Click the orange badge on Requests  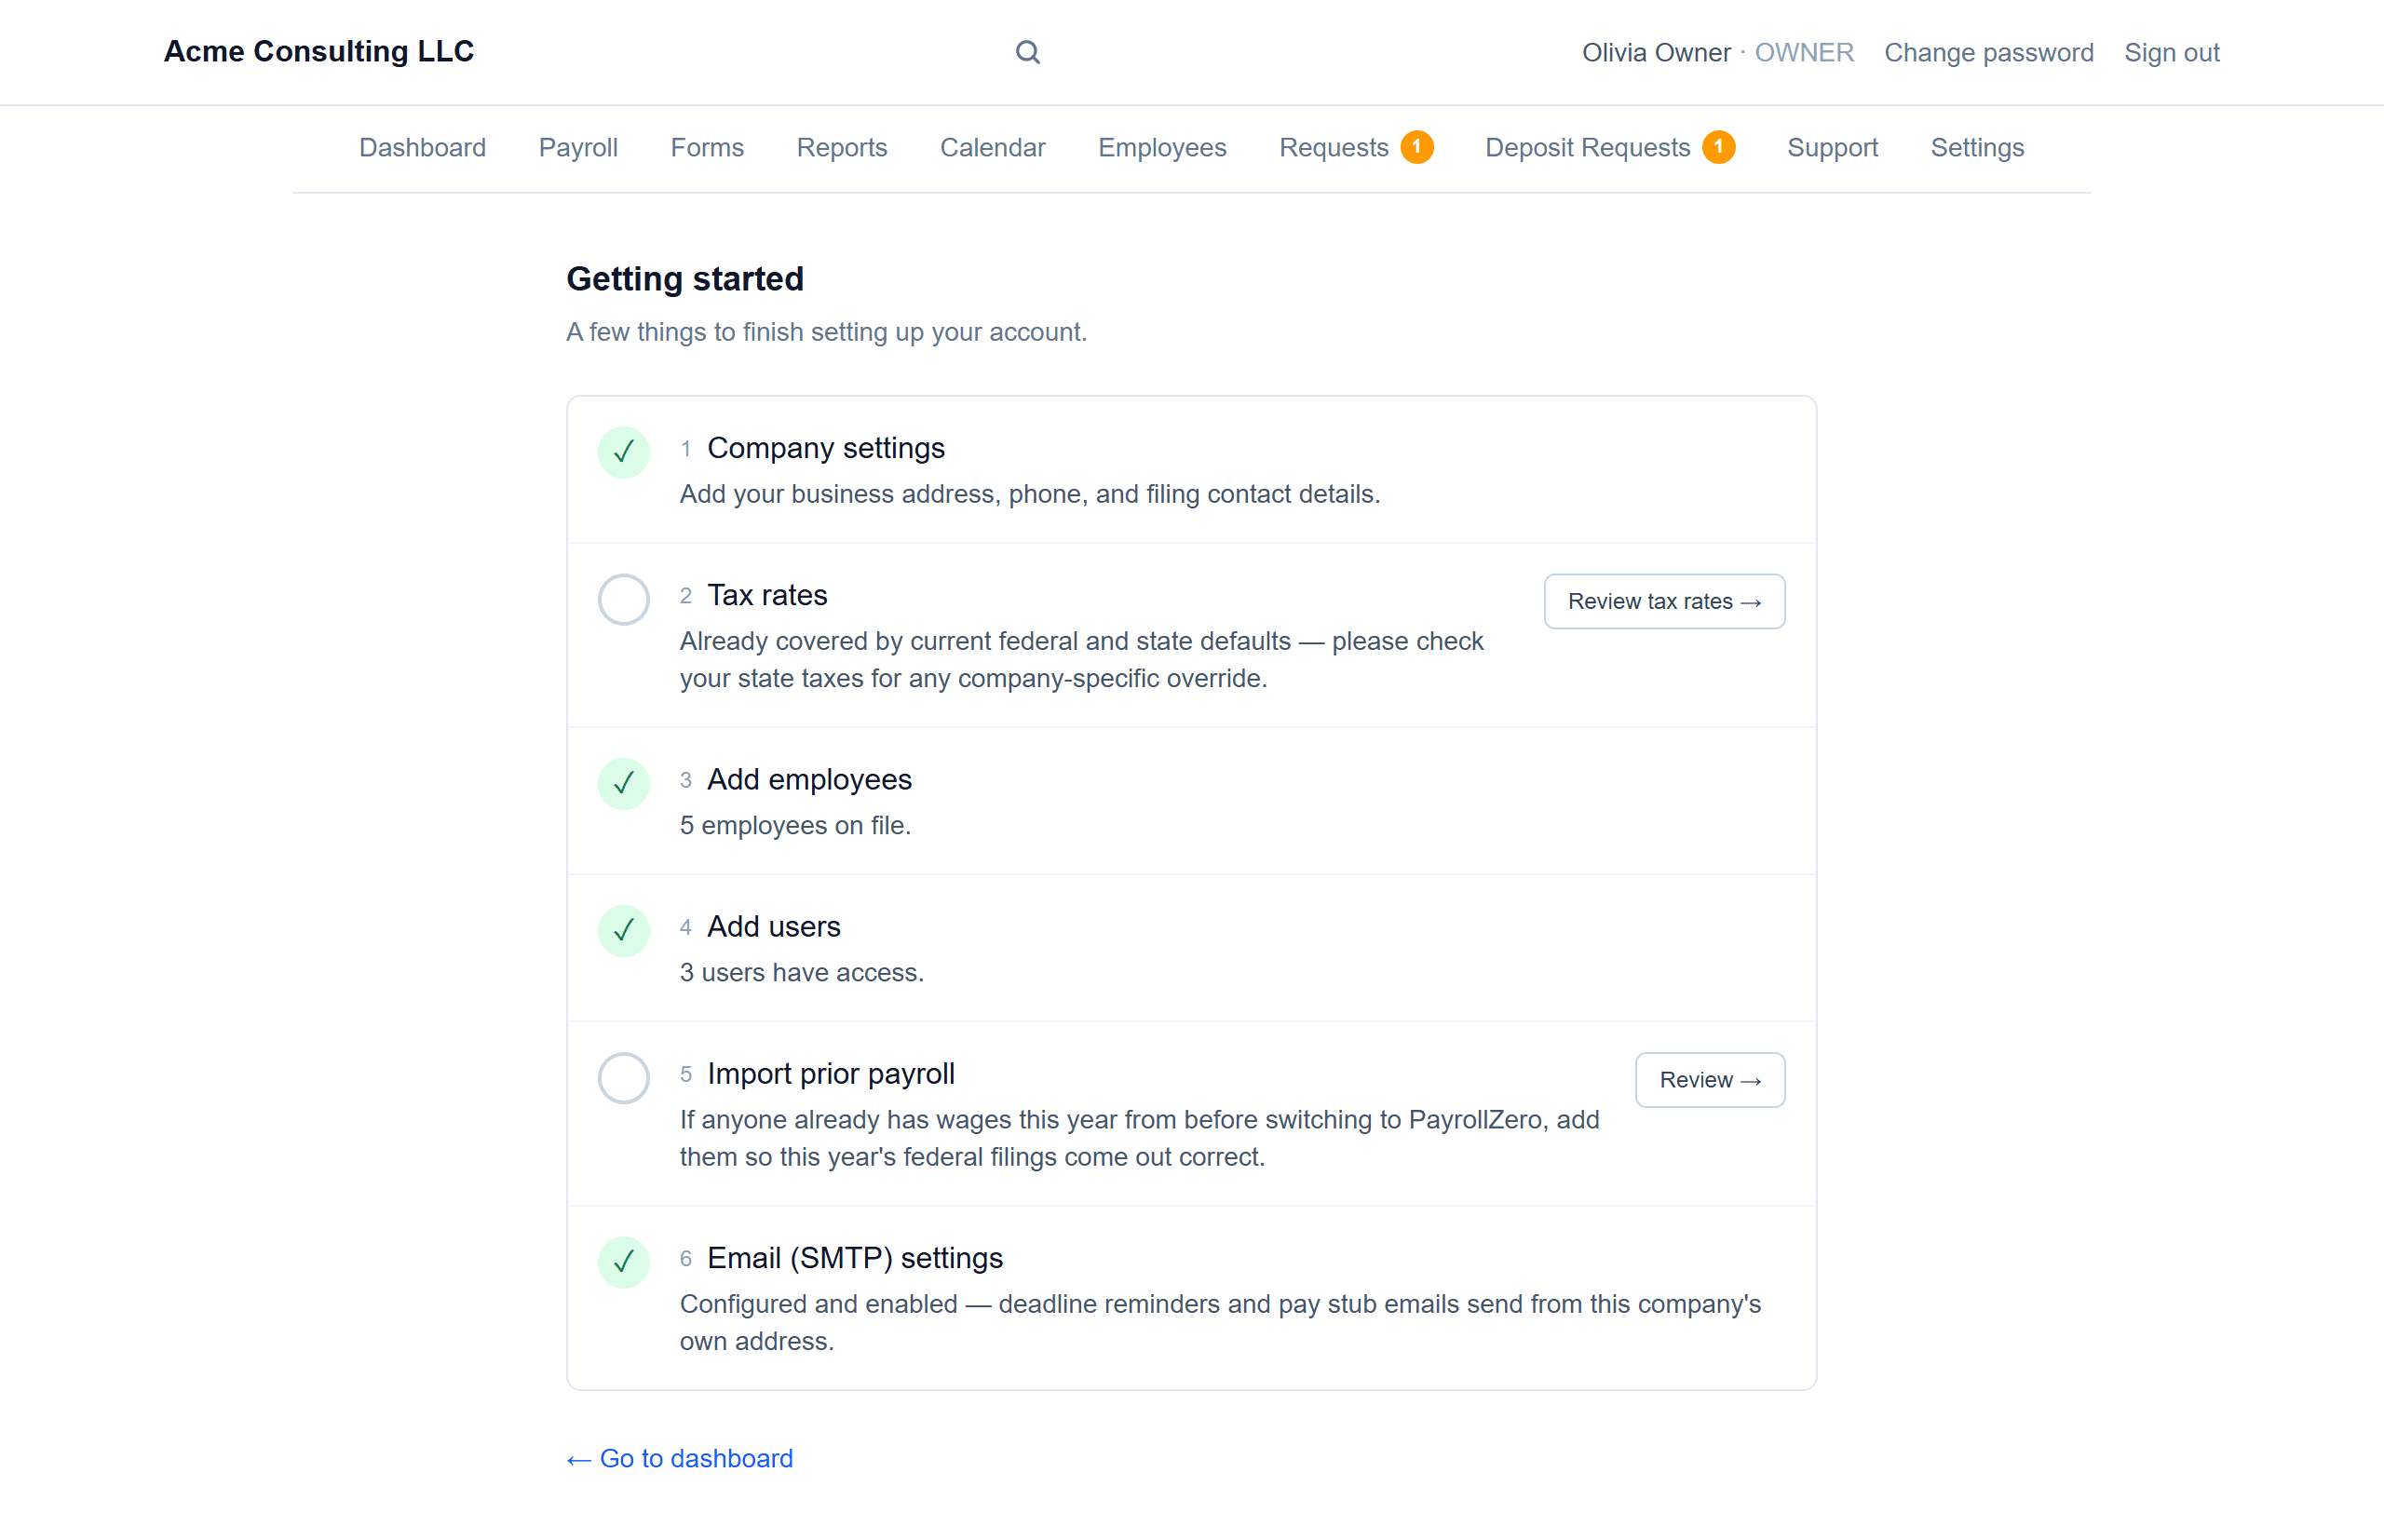pos(1416,147)
